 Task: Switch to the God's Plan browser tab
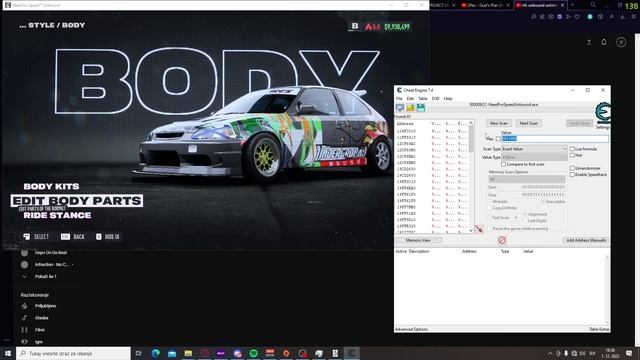pos(486,5)
